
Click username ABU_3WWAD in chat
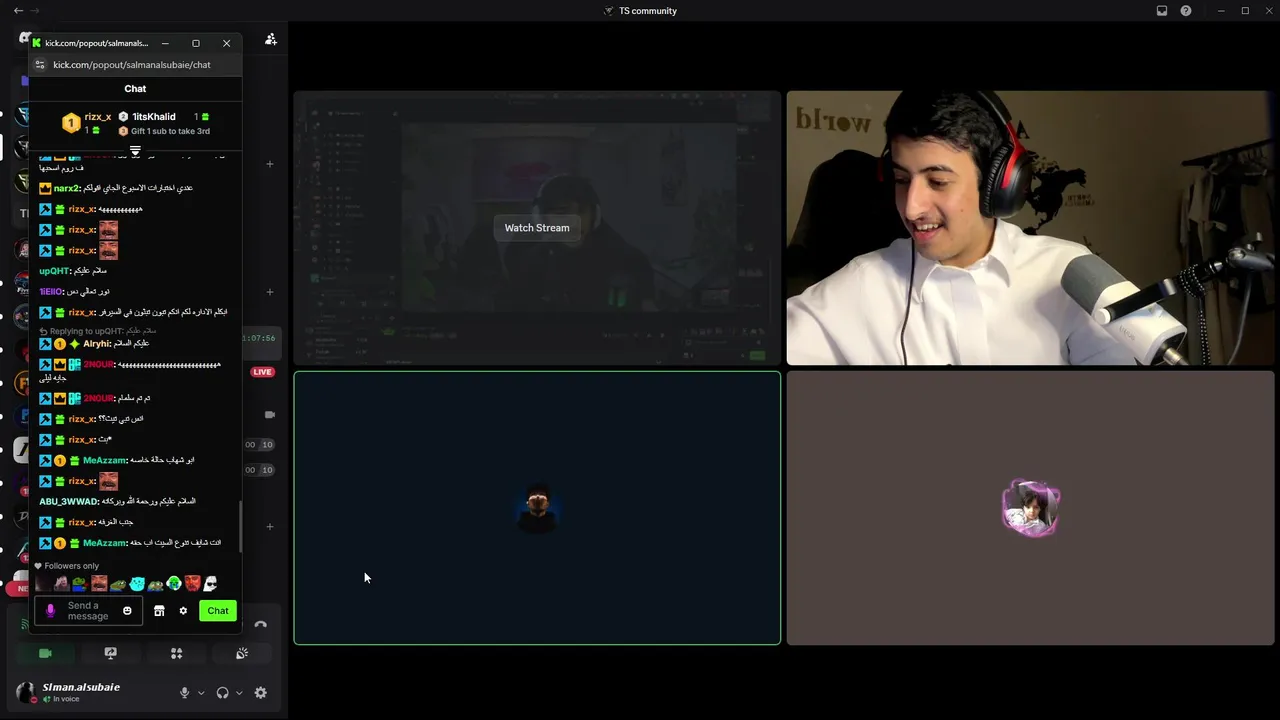[x=68, y=502]
